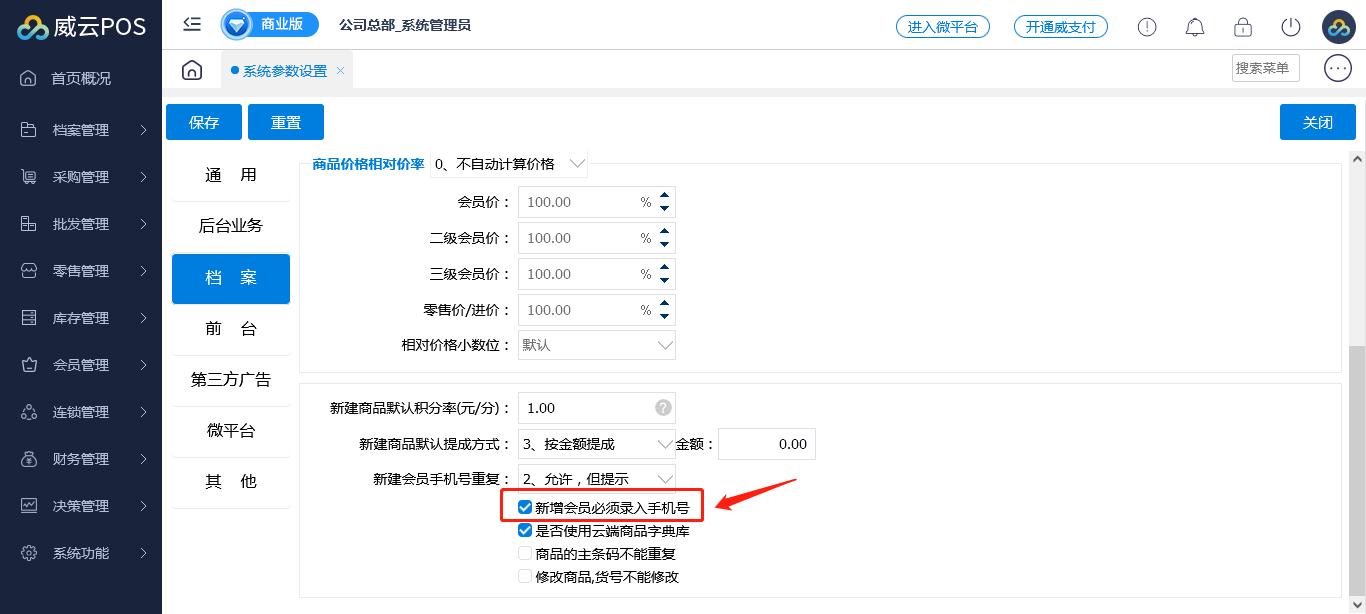Expand 会员管理 in the sidebar
Image resolution: width=1366 pixels, height=614 pixels.
coord(81,365)
